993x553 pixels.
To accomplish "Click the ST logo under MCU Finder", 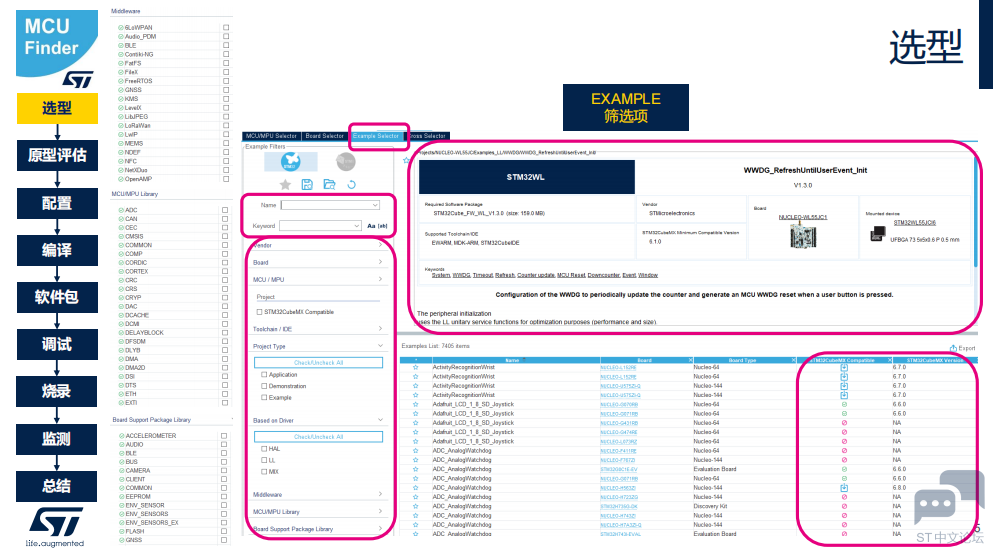I will (x=79, y=79).
